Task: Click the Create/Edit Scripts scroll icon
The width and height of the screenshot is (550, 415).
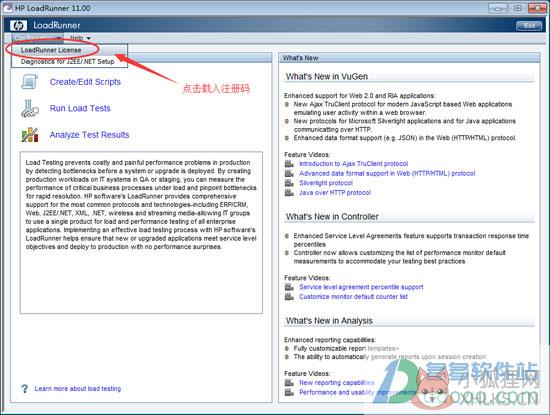Action: [29, 81]
